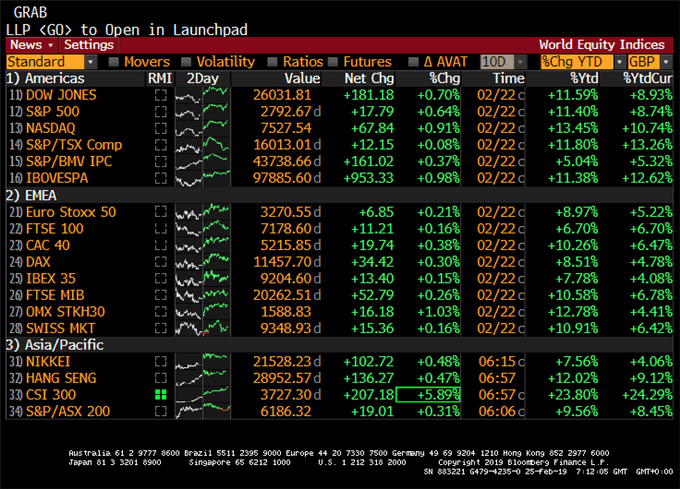Open the S&P/ASX 200 index
This screenshot has width=680, height=489.
pyautogui.click(x=68, y=411)
